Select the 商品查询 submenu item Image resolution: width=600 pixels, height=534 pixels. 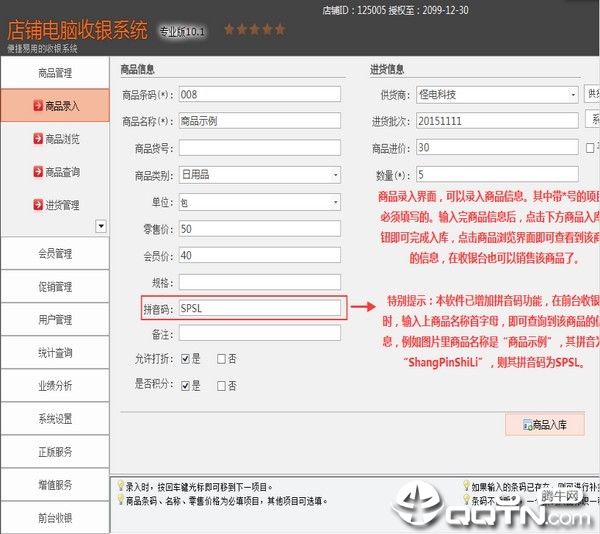55,171
